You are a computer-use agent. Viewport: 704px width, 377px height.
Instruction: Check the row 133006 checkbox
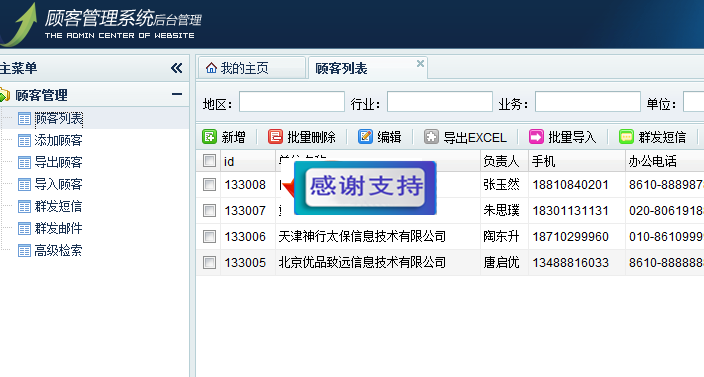tap(209, 237)
